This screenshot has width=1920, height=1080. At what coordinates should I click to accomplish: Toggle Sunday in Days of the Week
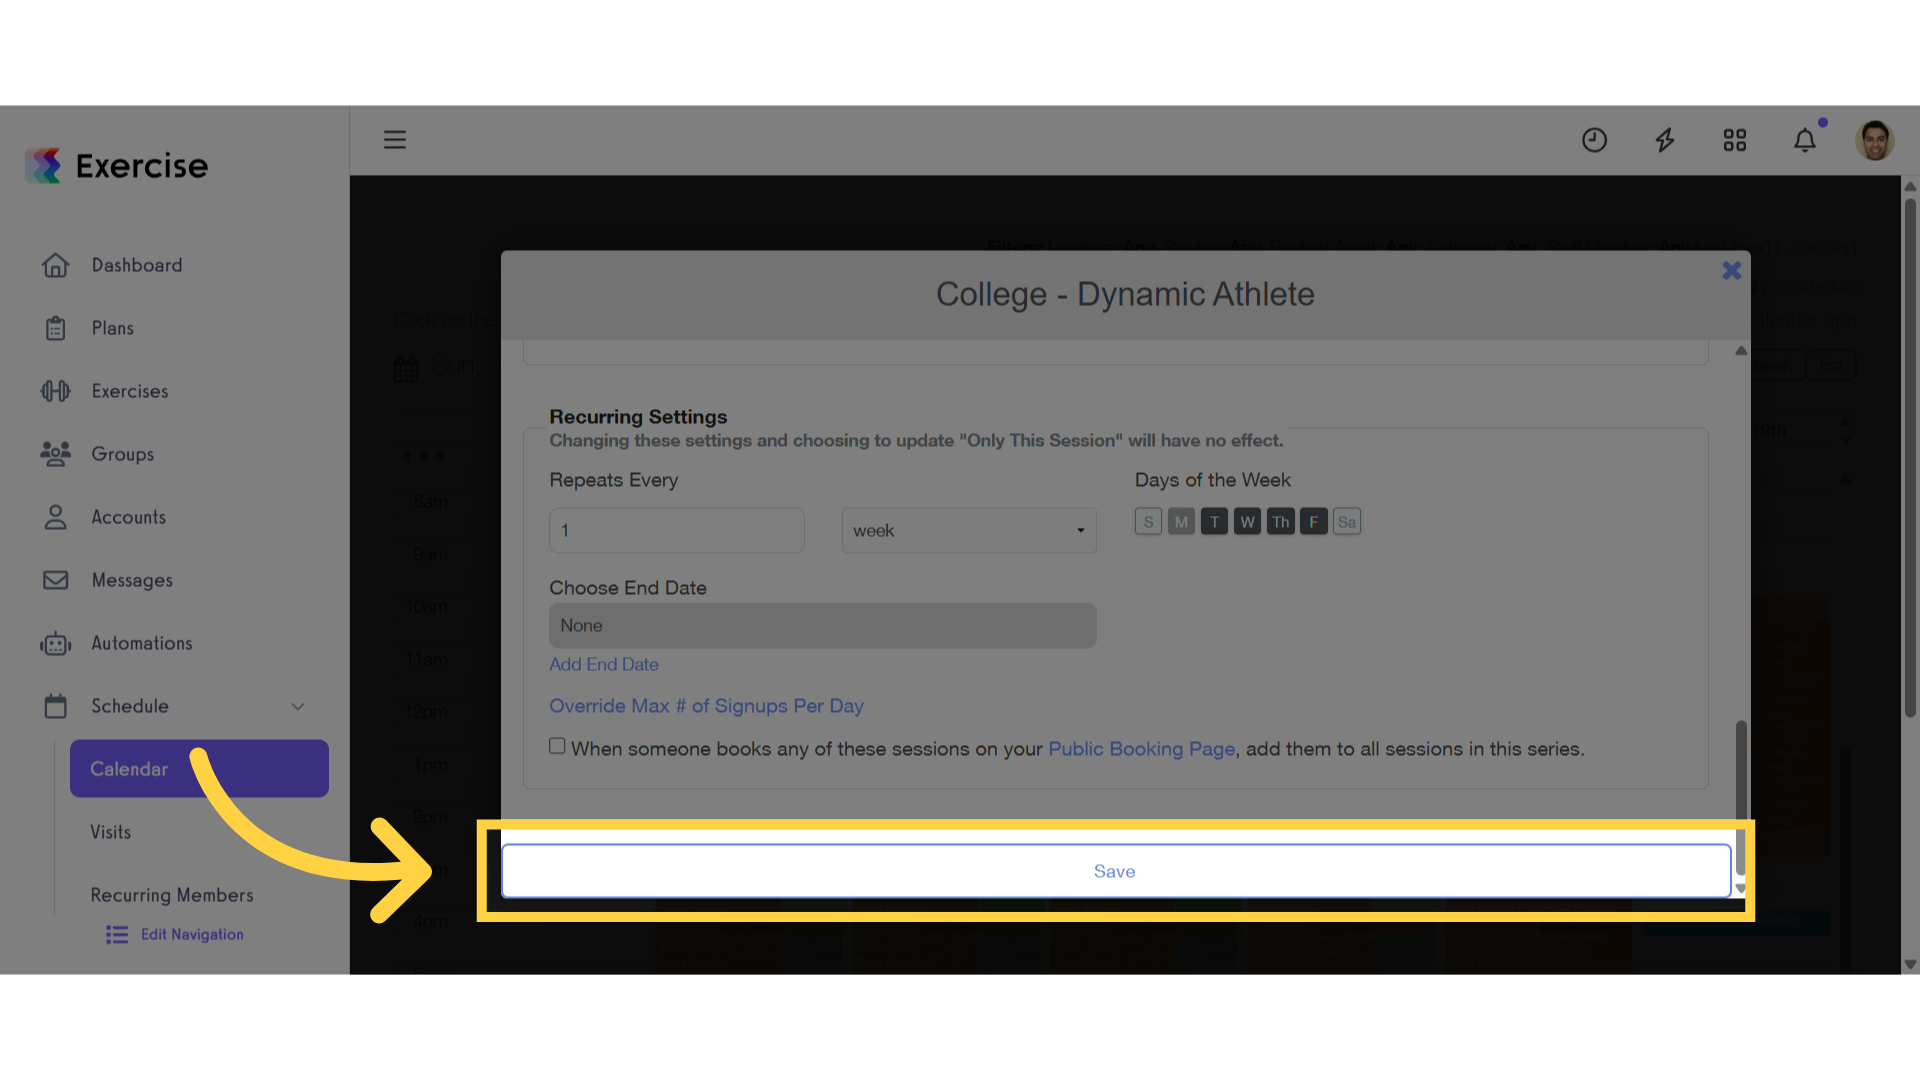[1148, 522]
